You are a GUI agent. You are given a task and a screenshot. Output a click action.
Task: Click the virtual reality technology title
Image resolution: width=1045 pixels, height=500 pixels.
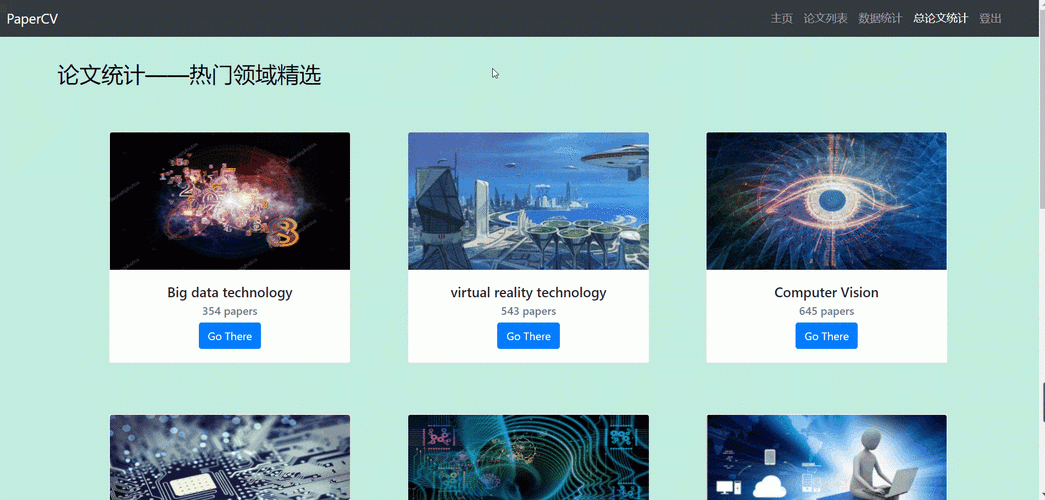pyautogui.click(x=528, y=292)
